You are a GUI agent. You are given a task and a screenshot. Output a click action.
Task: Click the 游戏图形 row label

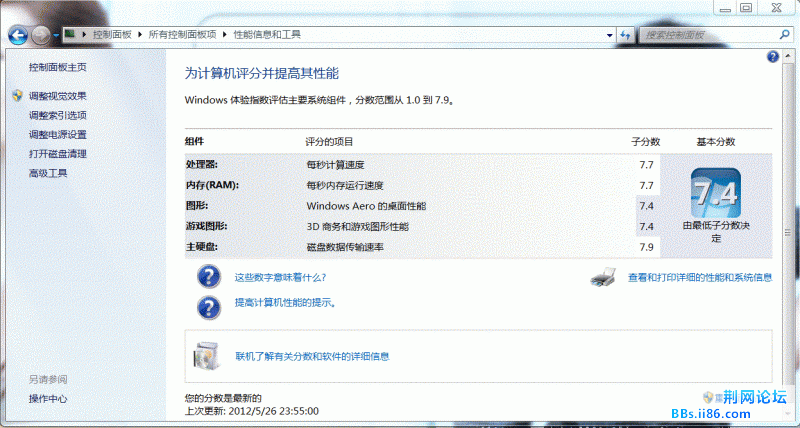pyautogui.click(x=207, y=226)
